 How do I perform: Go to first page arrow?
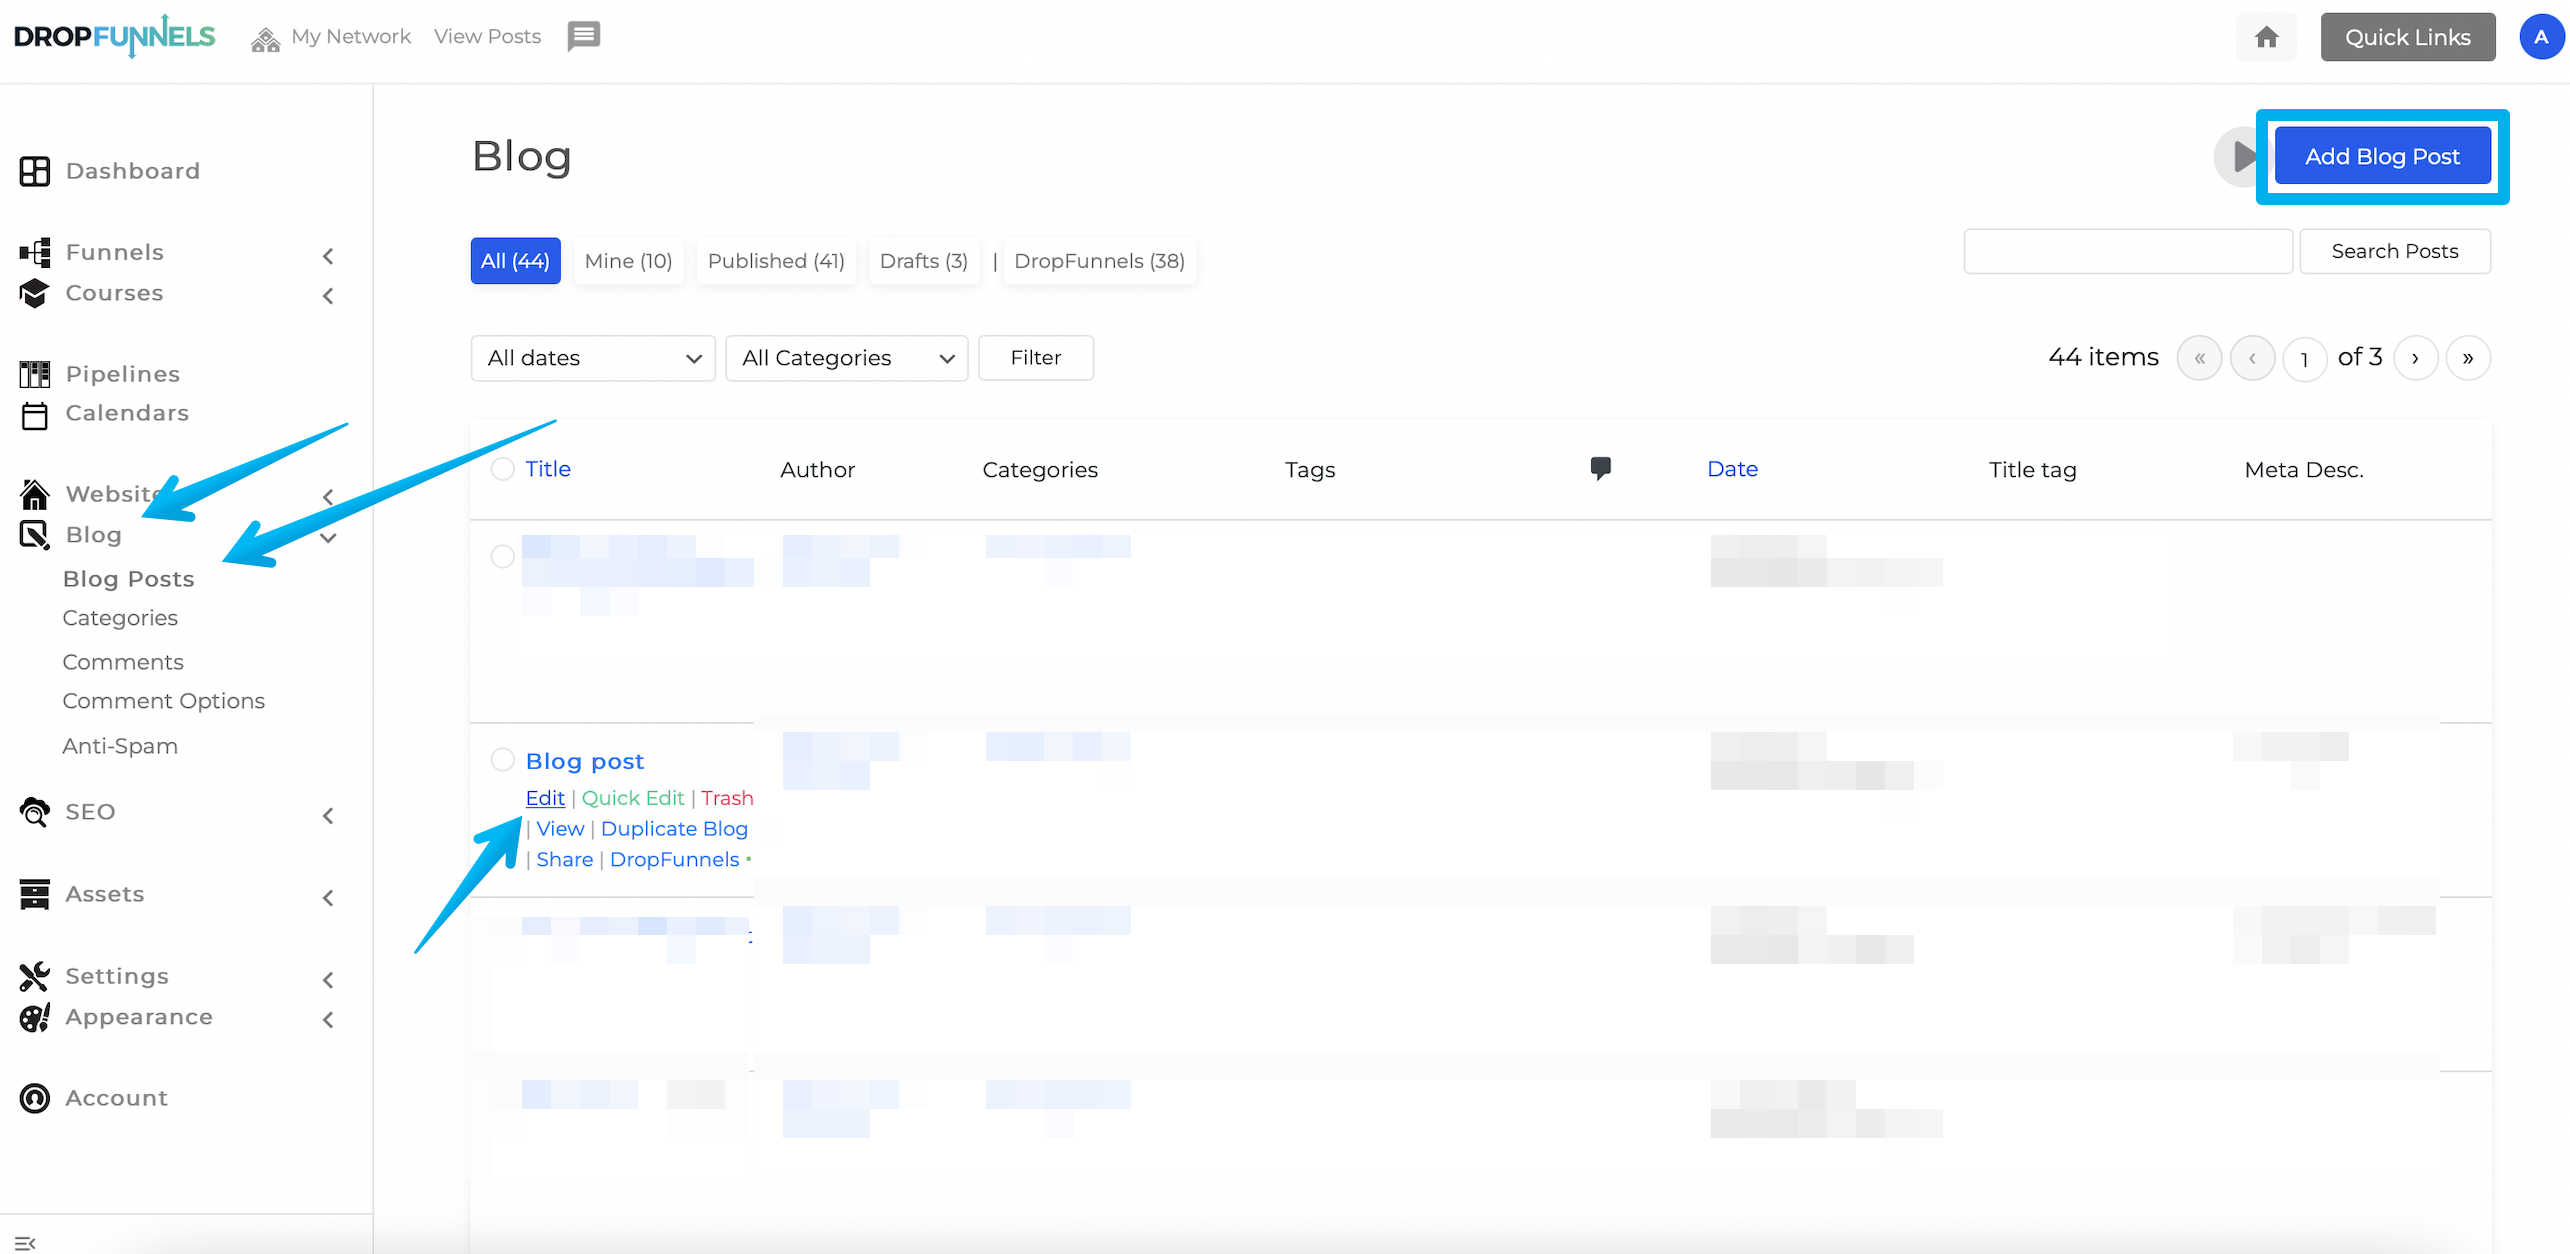point(2199,358)
